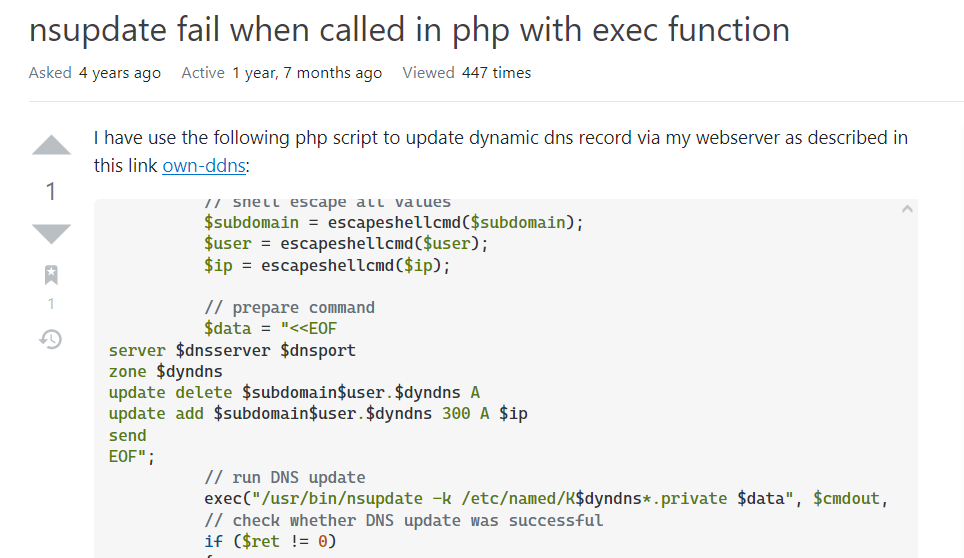The image size is (964, 558).
Task: Click the 'zone $dyndns' code line
Action: 165,372
